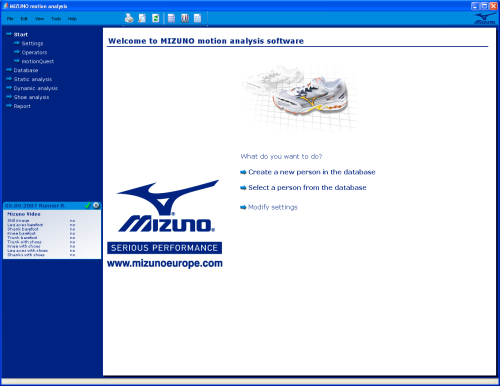Open Dynamic analysis in the sidebar

(x=36, y=88)
